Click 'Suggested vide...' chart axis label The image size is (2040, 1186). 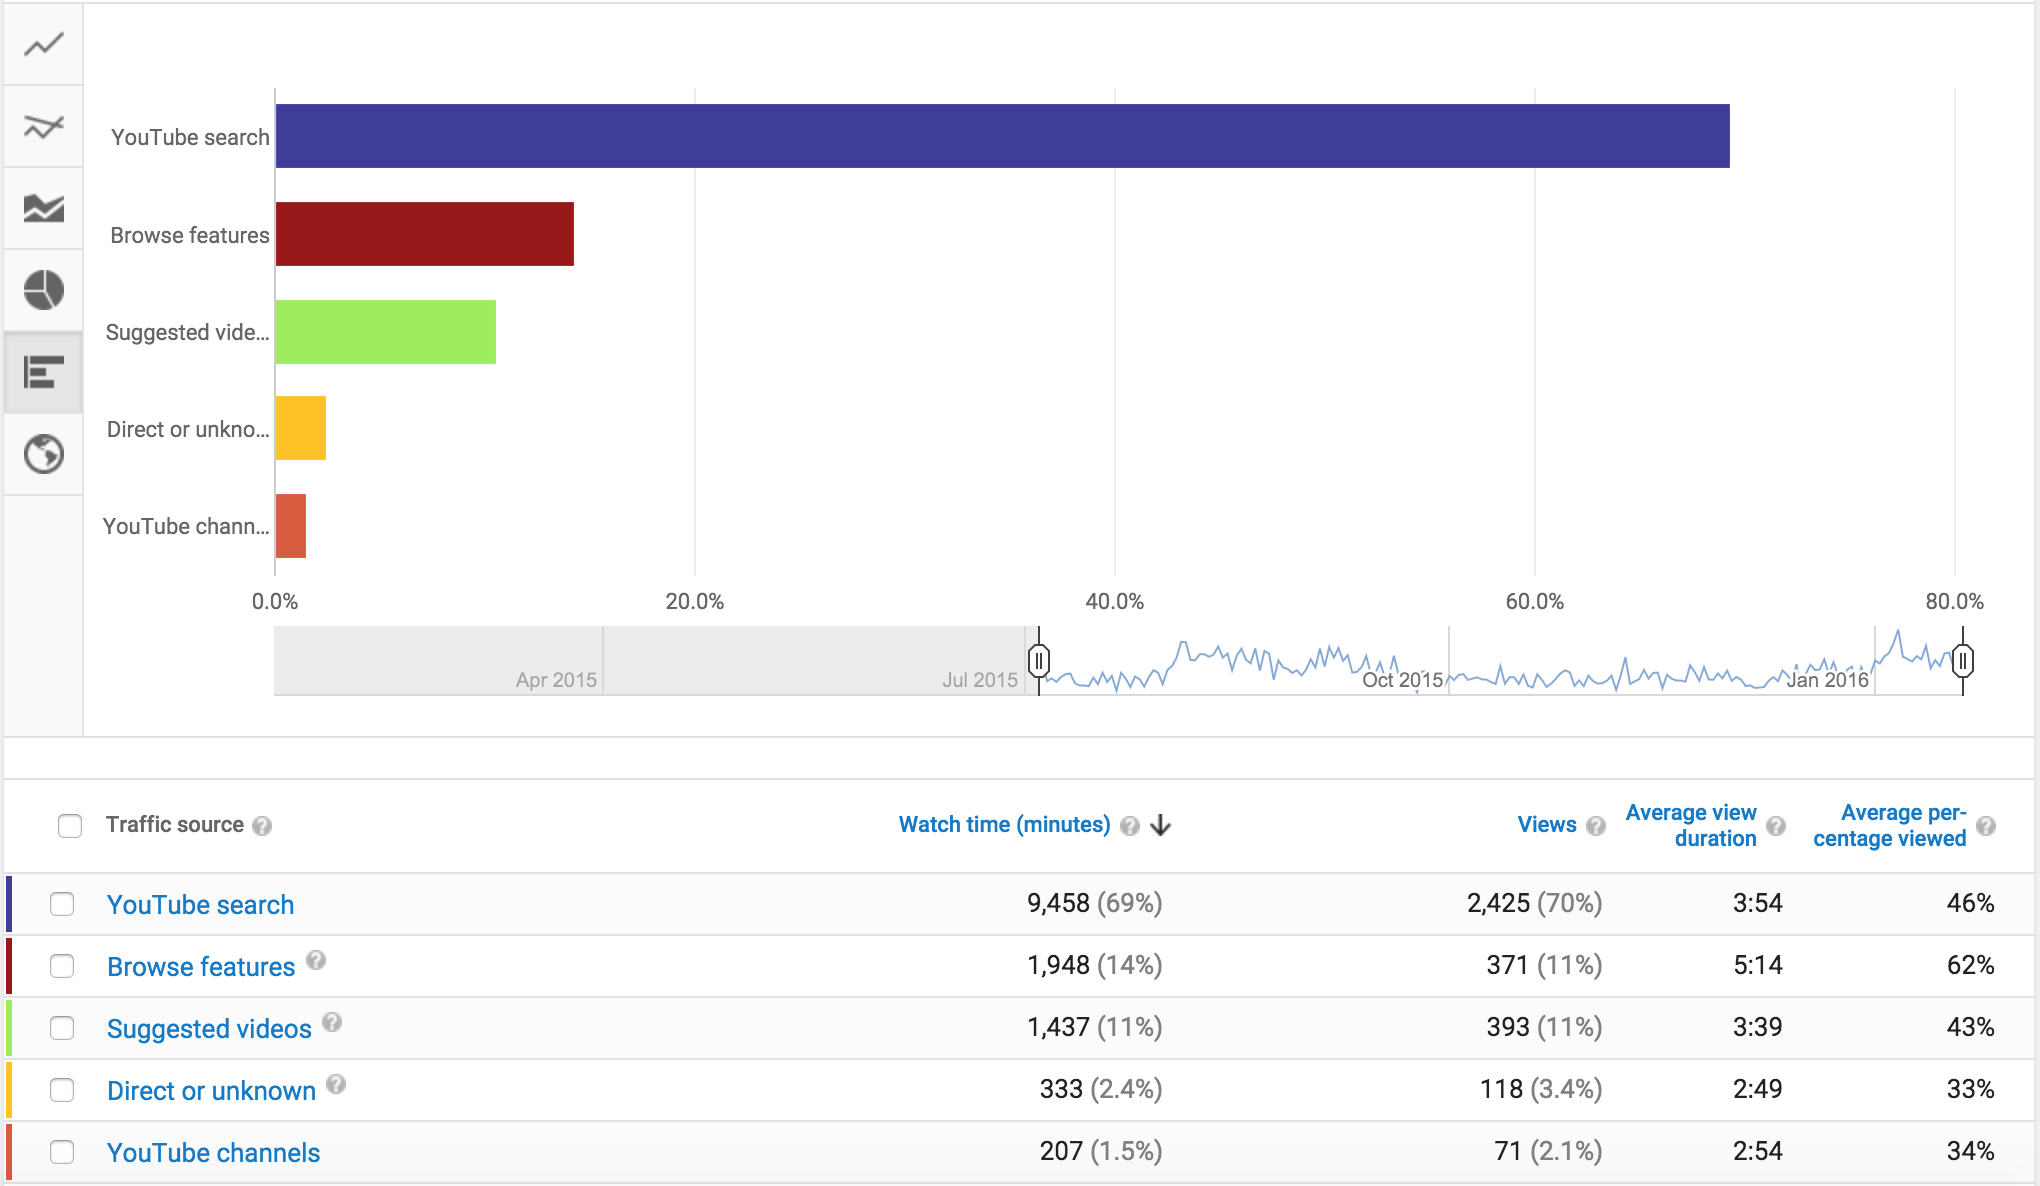[x=187, y=332]
